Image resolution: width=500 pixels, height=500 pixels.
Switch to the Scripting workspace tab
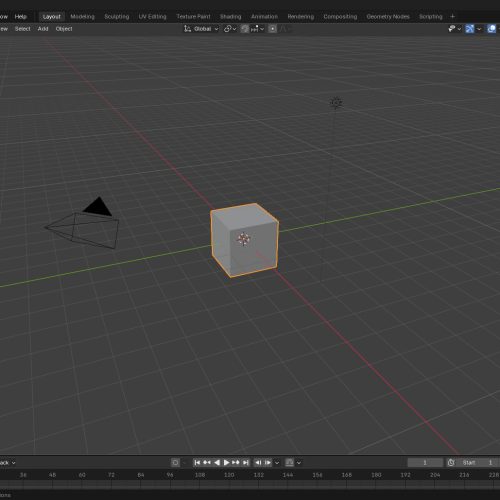(x=430, y=17)
